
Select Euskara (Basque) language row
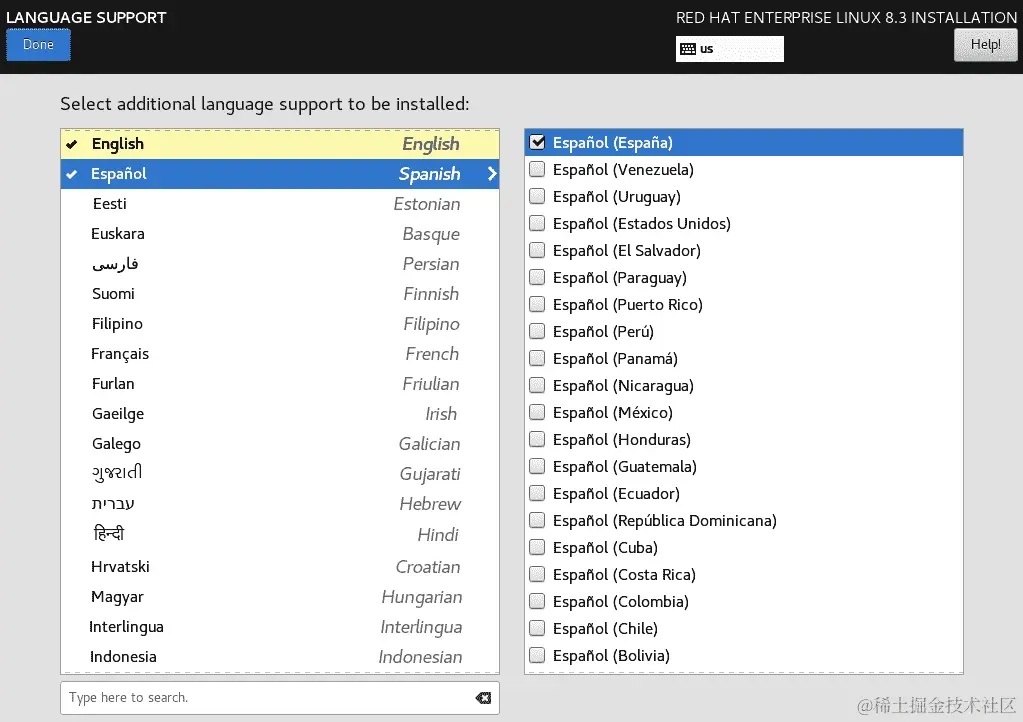click(x=280, y=234)
